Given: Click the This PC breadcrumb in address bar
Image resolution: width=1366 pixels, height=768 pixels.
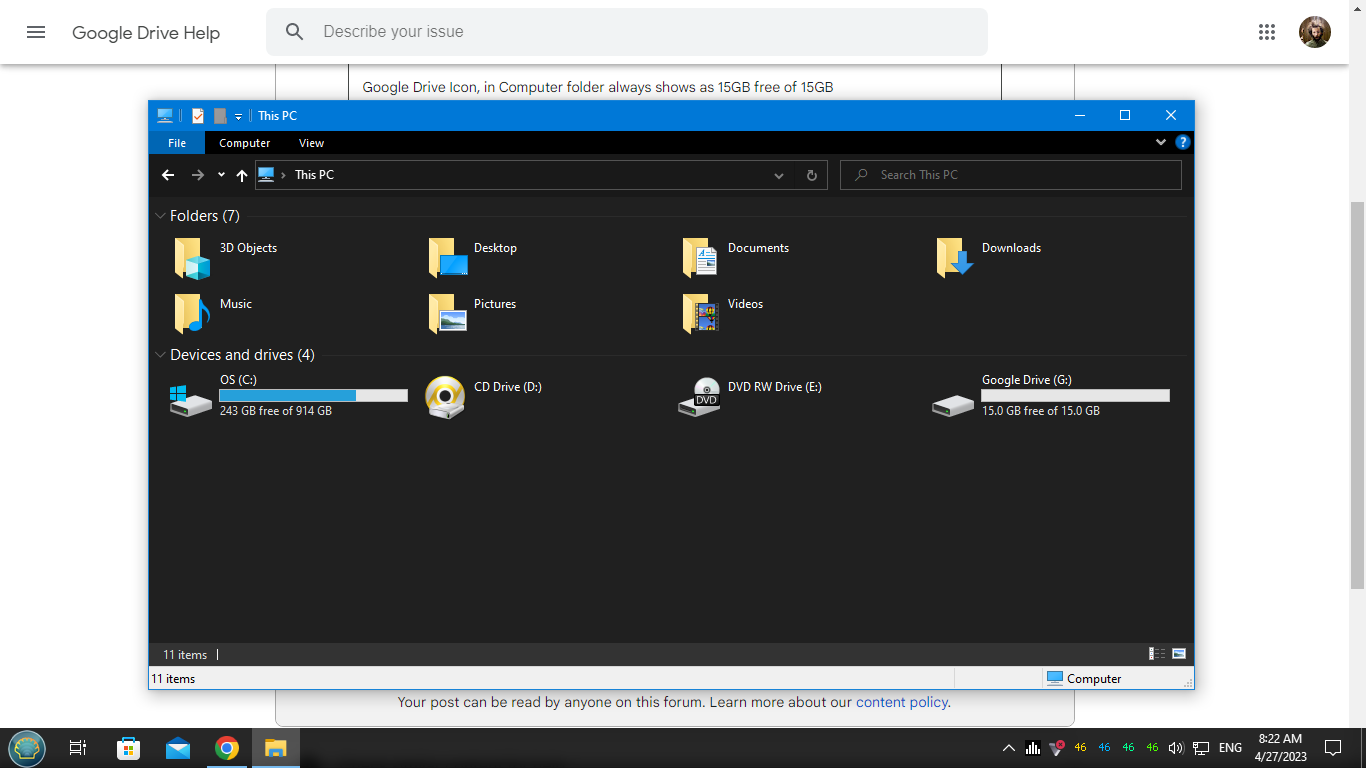Looking at the screenshot, I should point(314,175).
